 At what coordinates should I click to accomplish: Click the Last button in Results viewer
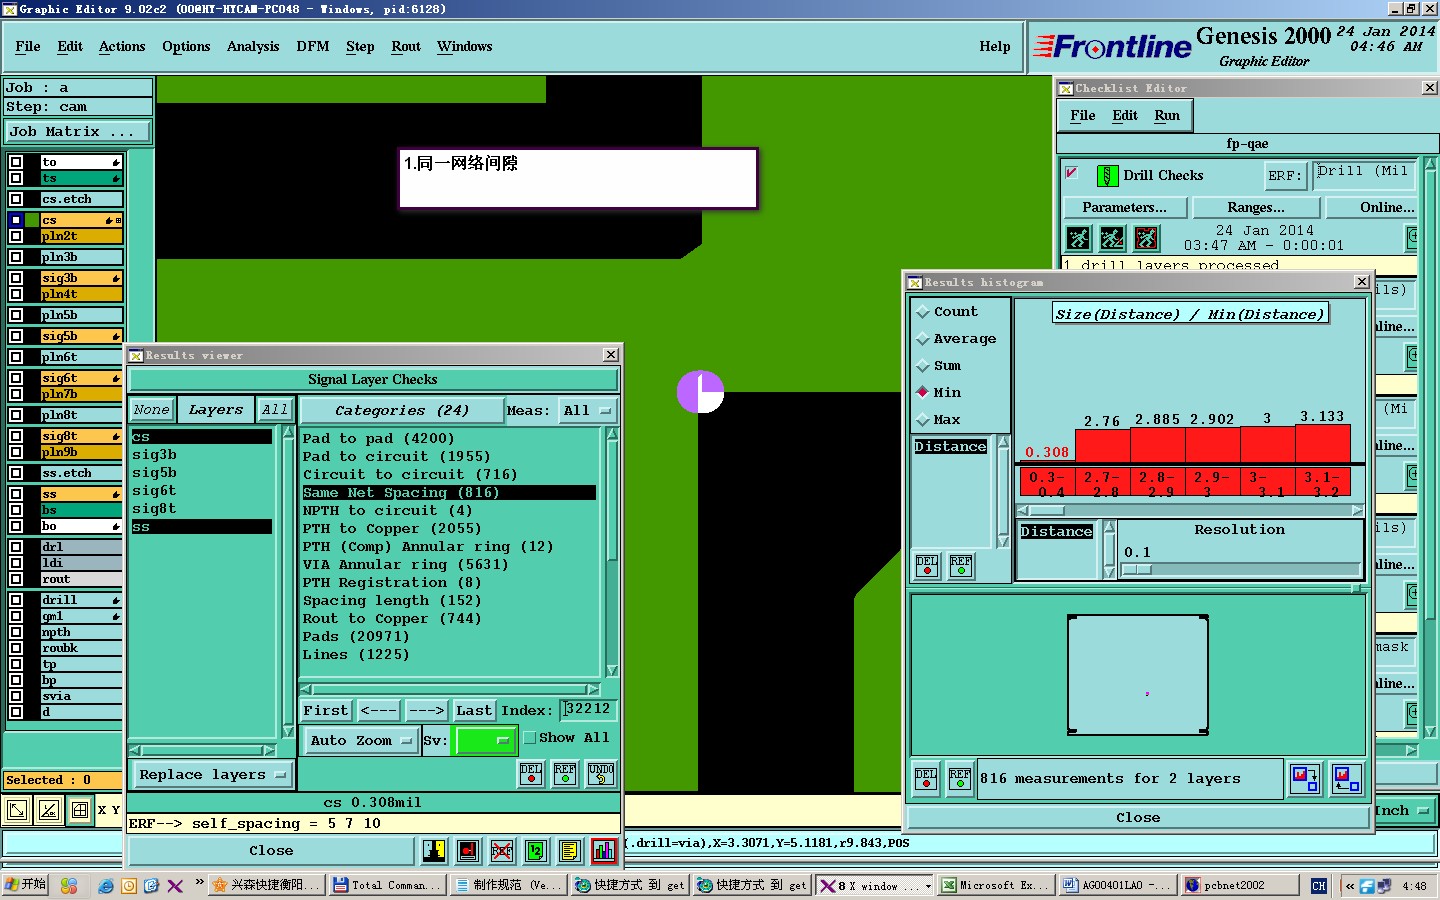click(474, 711)
